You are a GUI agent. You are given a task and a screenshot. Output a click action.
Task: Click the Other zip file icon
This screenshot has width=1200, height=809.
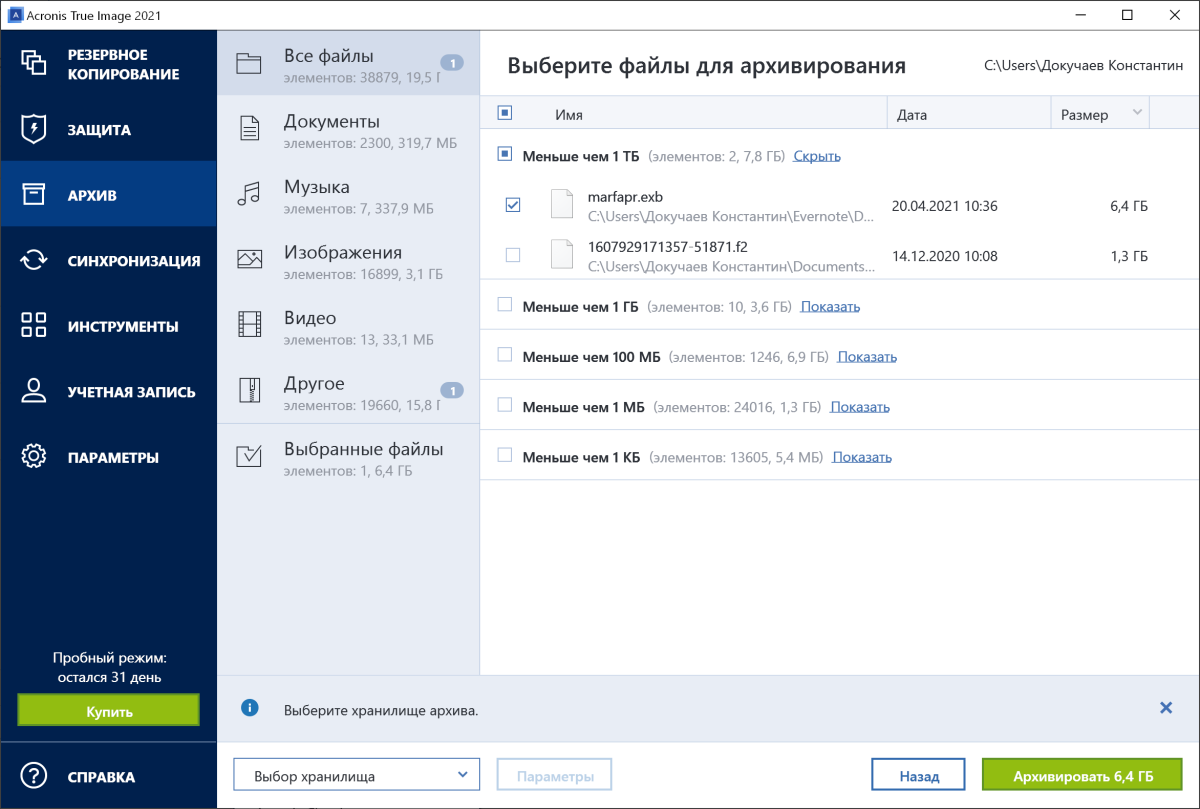pyautogui.click(x=248, y=390)
